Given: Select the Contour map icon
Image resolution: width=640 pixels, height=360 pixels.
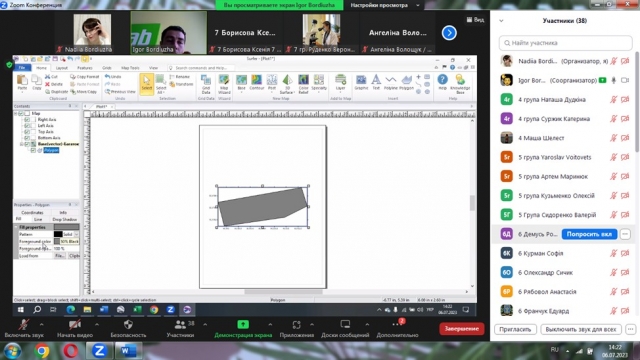Looking at the screenshot, I should (x=256, y=82).
